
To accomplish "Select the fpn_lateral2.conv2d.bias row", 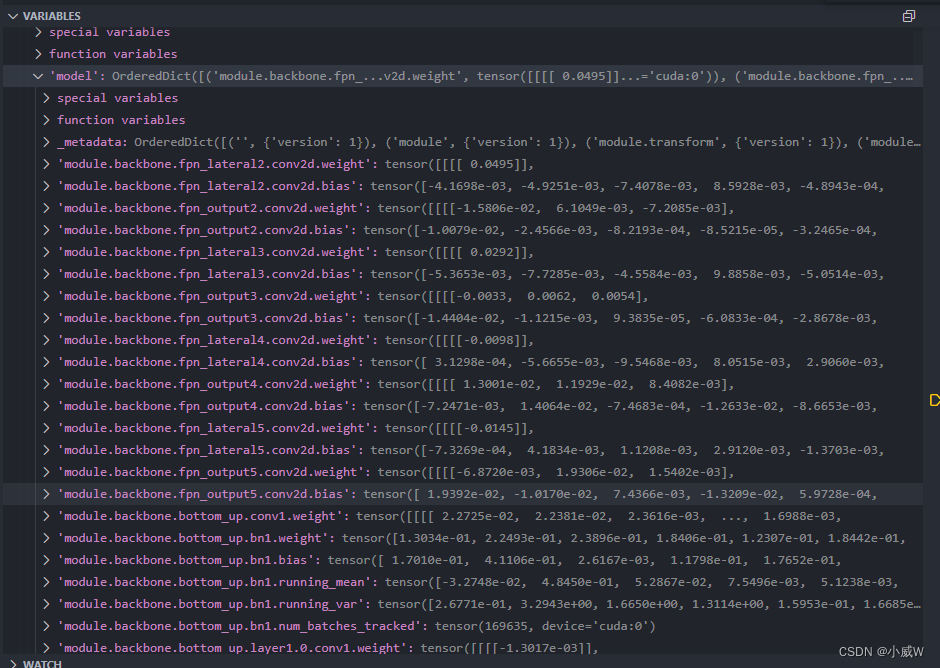I will 462,186.
